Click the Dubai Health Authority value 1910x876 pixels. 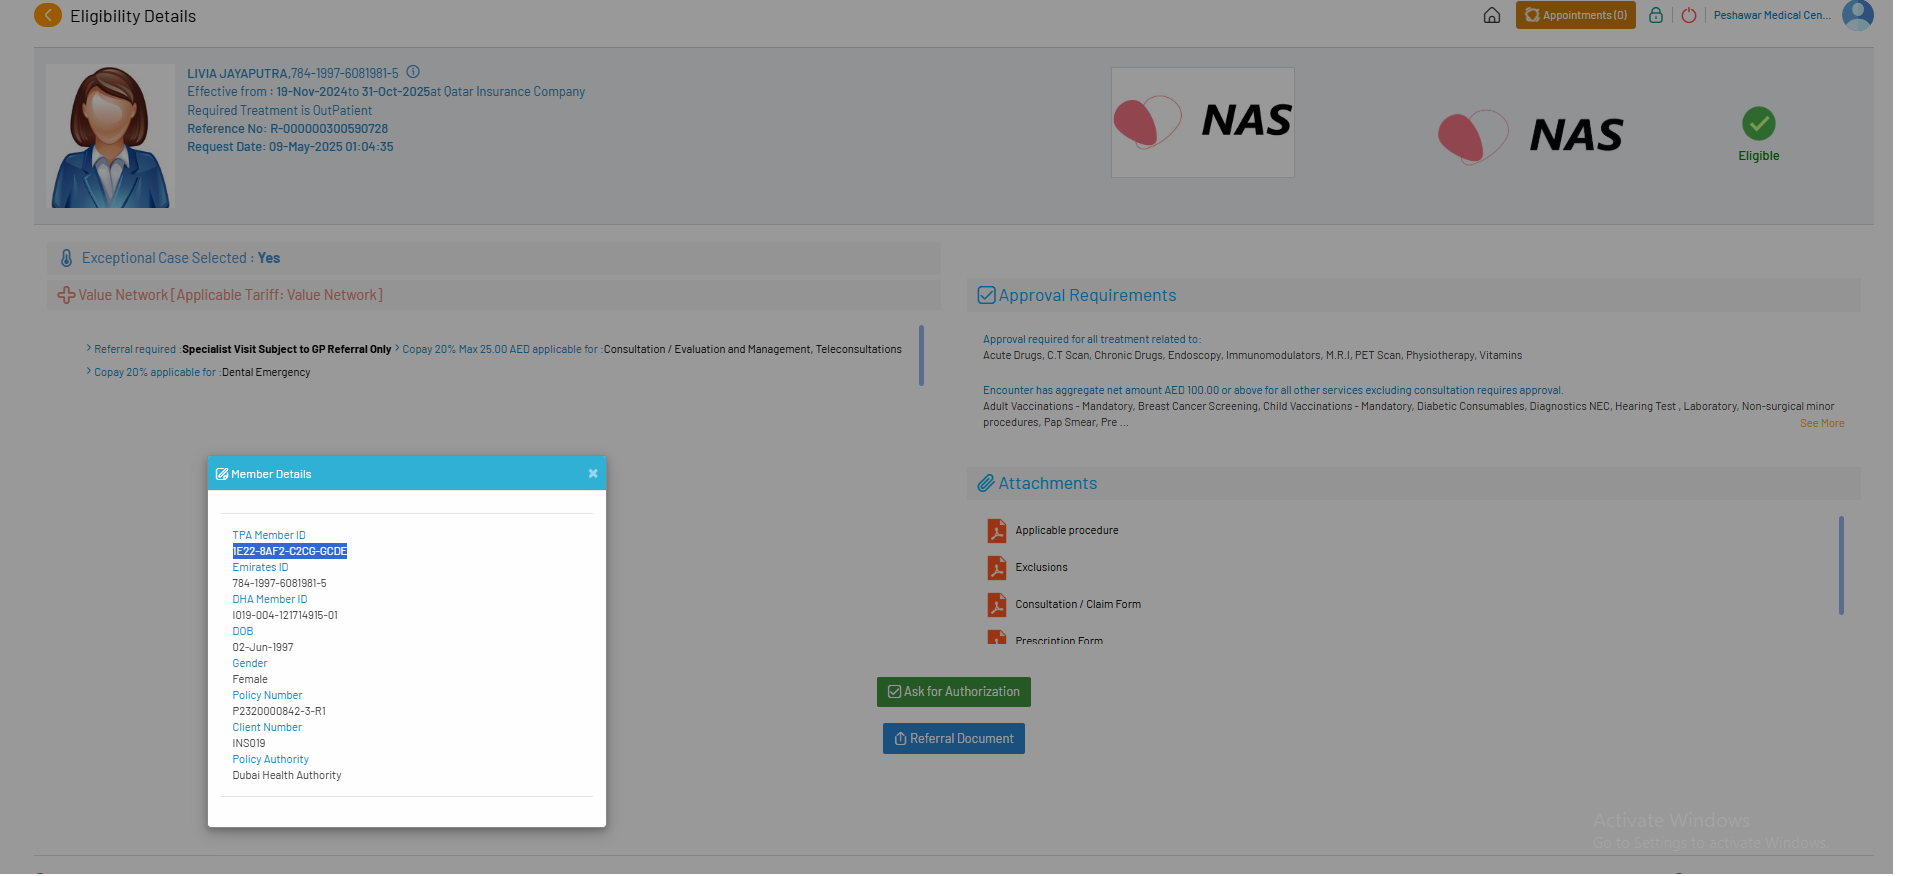tap(287, 776)
